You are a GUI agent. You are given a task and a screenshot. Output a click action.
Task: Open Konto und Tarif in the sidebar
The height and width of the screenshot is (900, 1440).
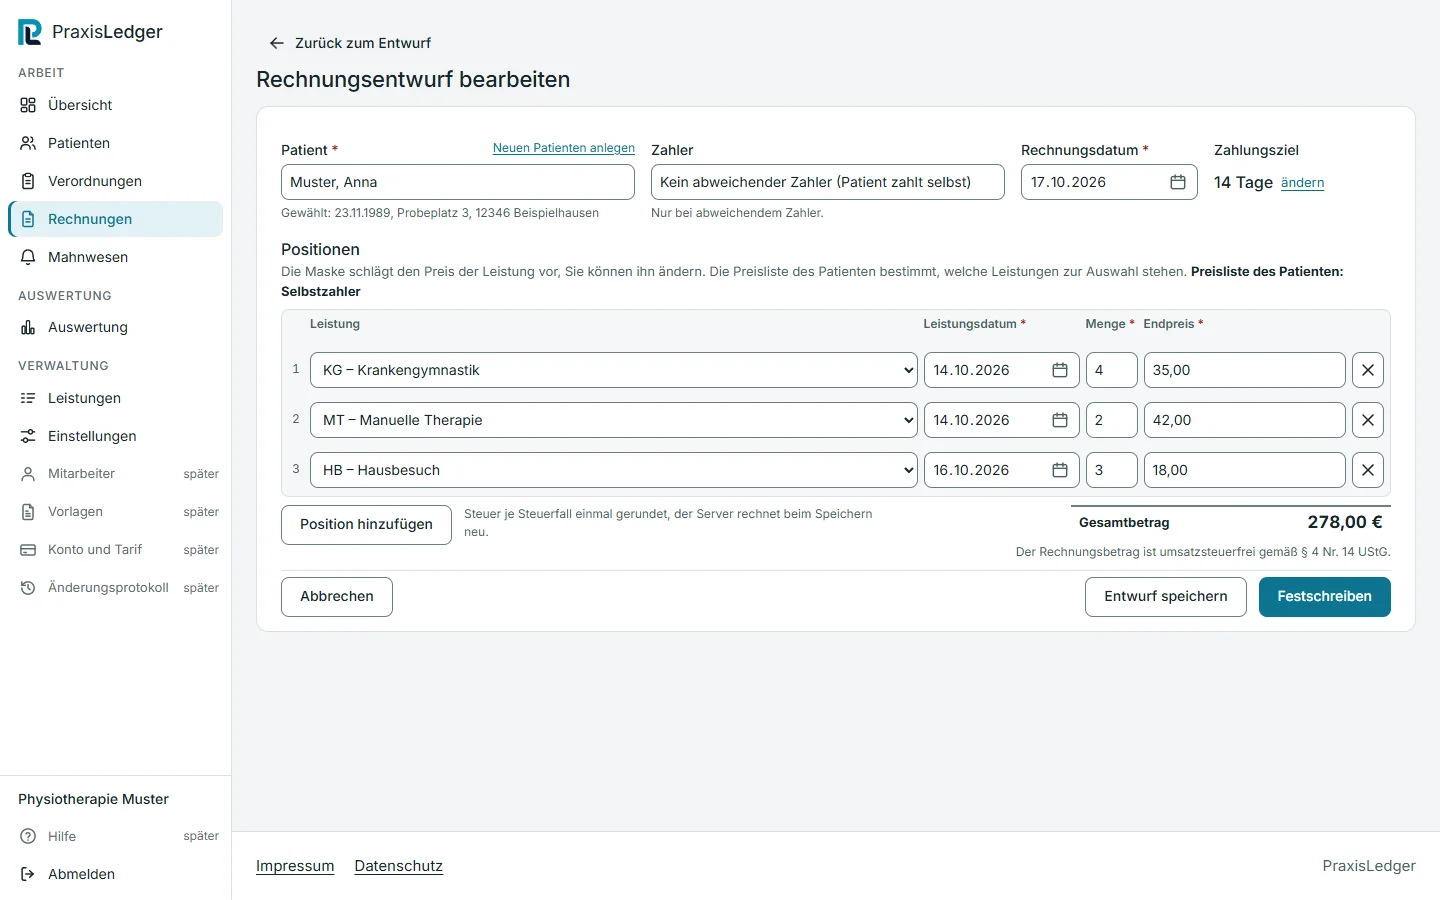click(x=116, y=550)
